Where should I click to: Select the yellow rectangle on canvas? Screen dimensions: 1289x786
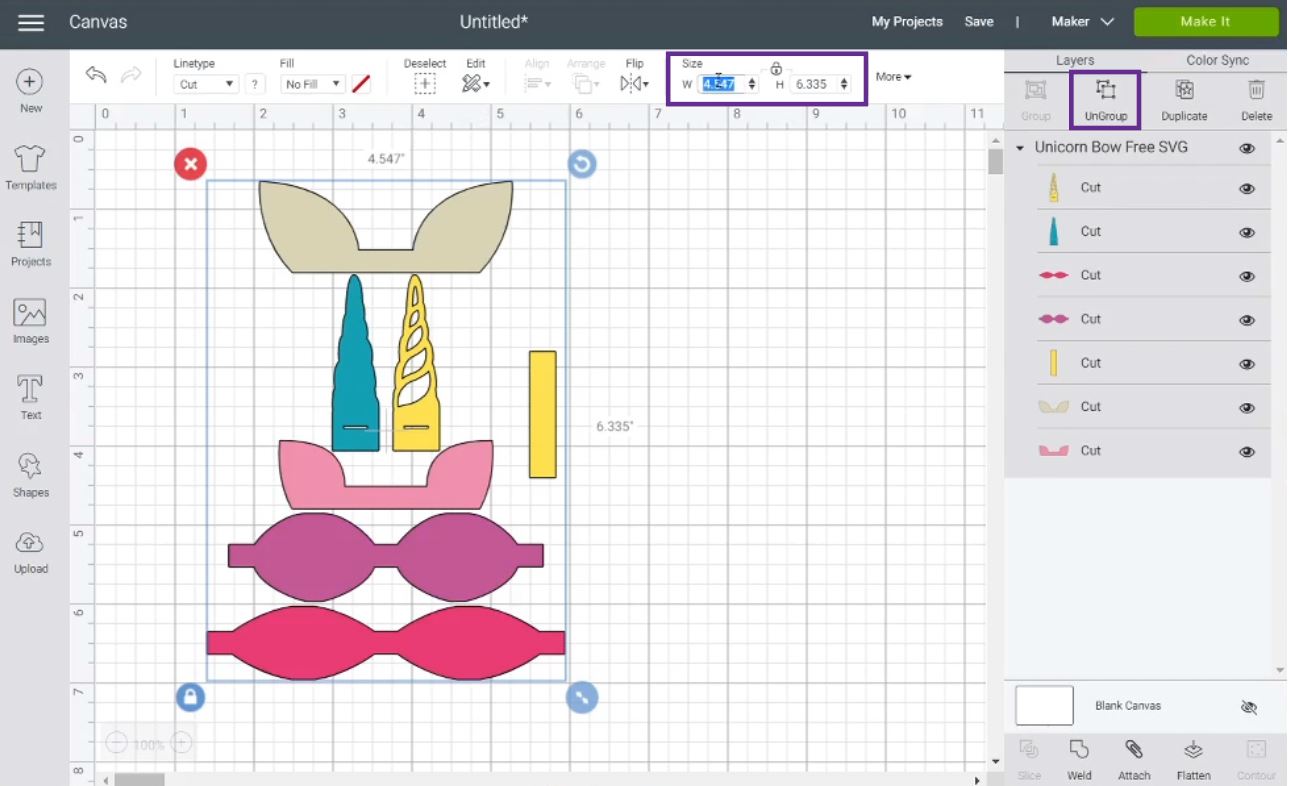[542, 414]
